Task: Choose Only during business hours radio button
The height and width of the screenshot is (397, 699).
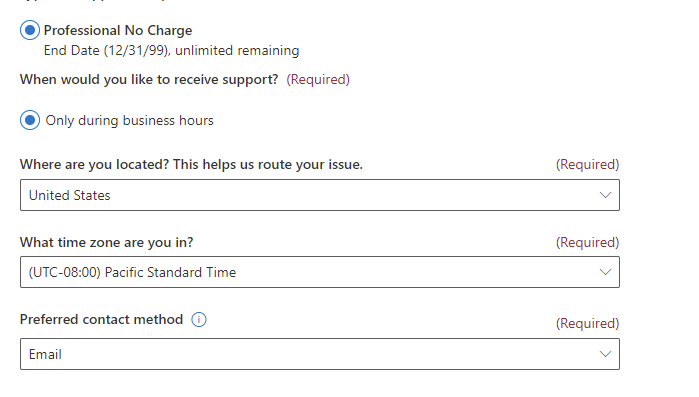Action: (30, 120)
